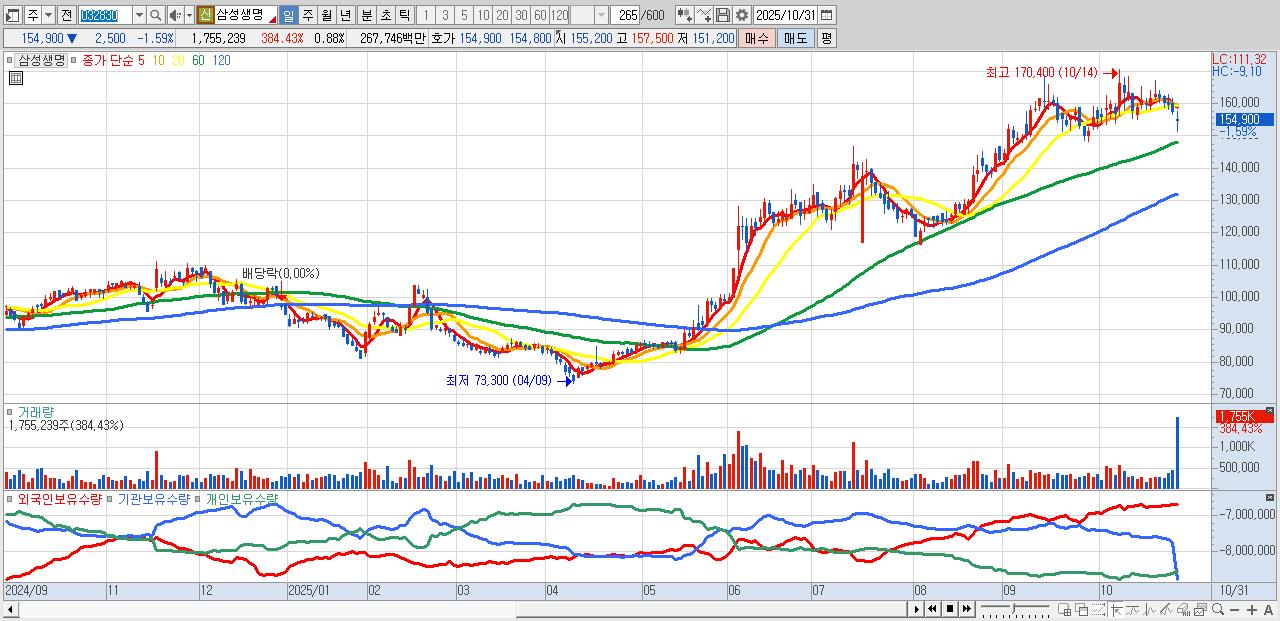Click the add indicator line icon

tap(704, 15)
